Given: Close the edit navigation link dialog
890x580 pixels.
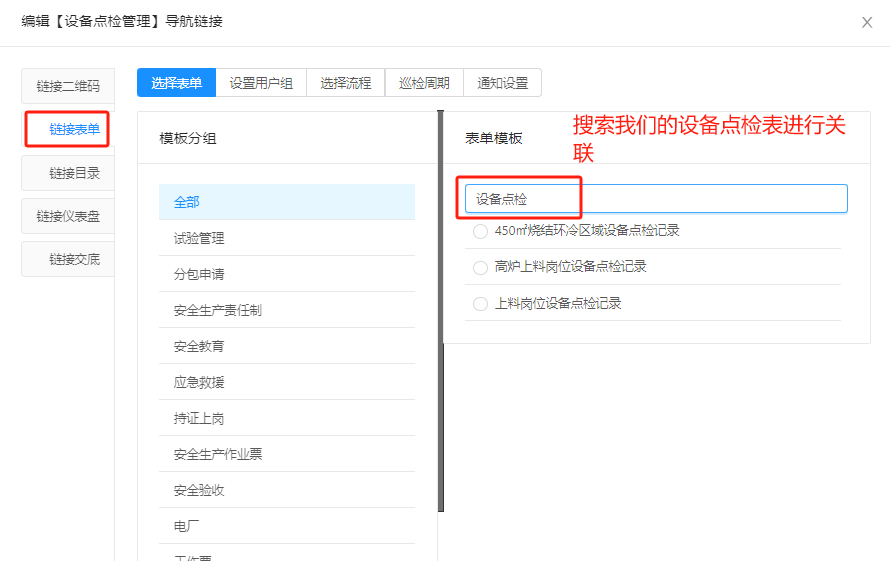Looking at the screenshot, I should (x=867, y=22).
